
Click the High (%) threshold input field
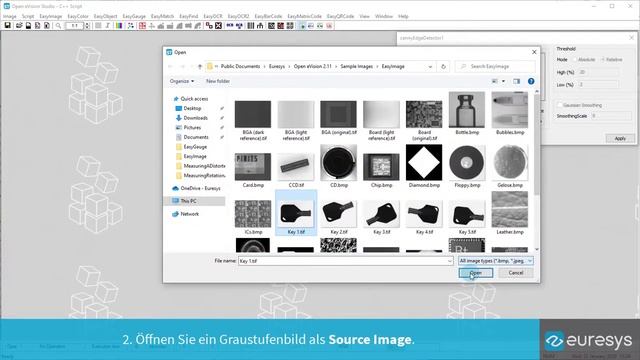point(598,72)
